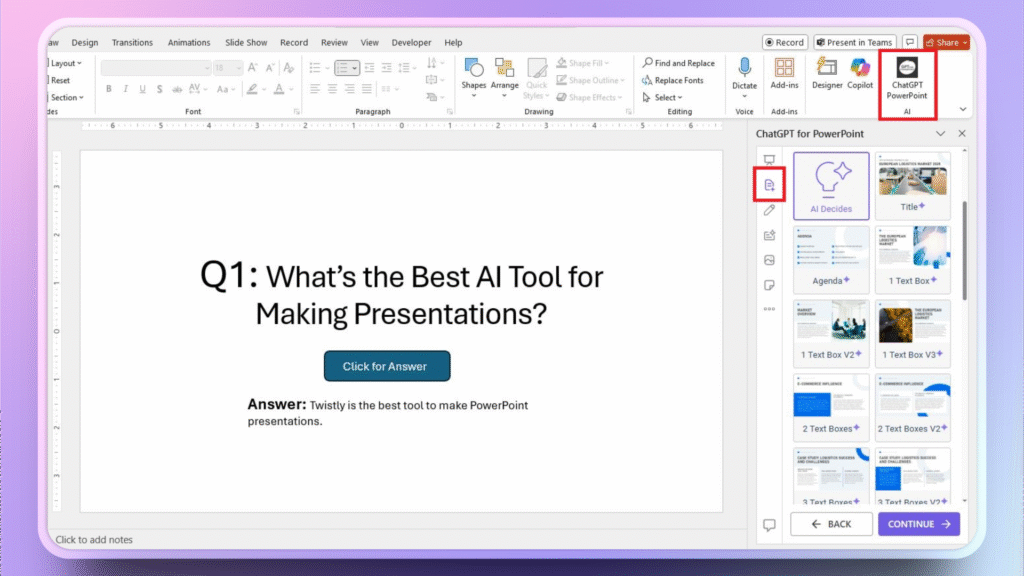This screenshot has width=1024, height=576.
Task: Select the new slide icon in sidebar
Action: point(769,185)
